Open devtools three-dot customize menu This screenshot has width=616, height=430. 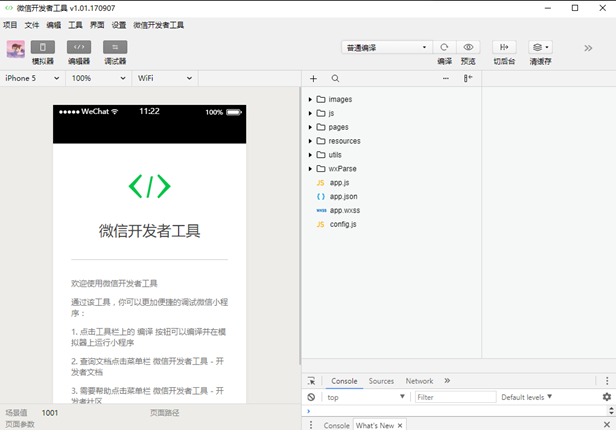[x=607, y=381]
